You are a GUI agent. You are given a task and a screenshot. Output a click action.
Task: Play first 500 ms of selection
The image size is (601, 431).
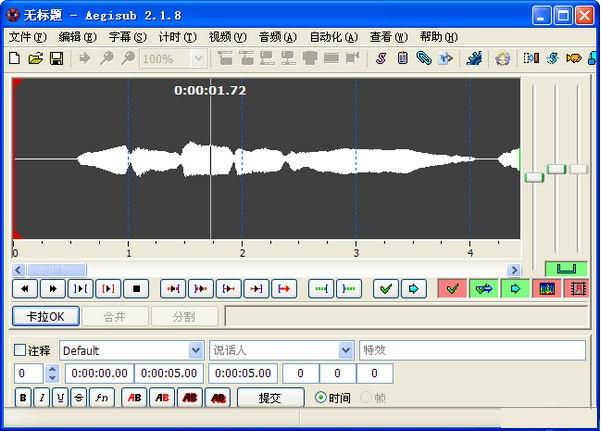229,289
